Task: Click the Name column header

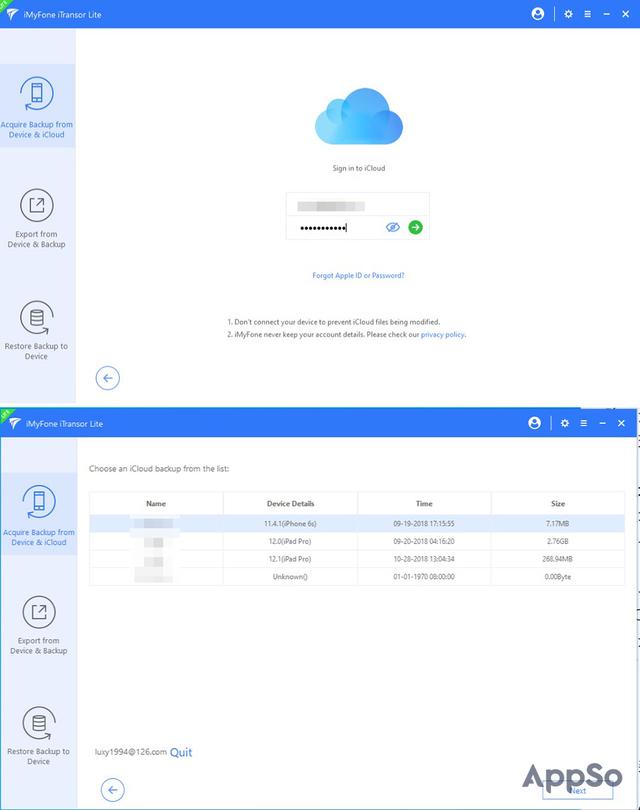Action: 156,503
